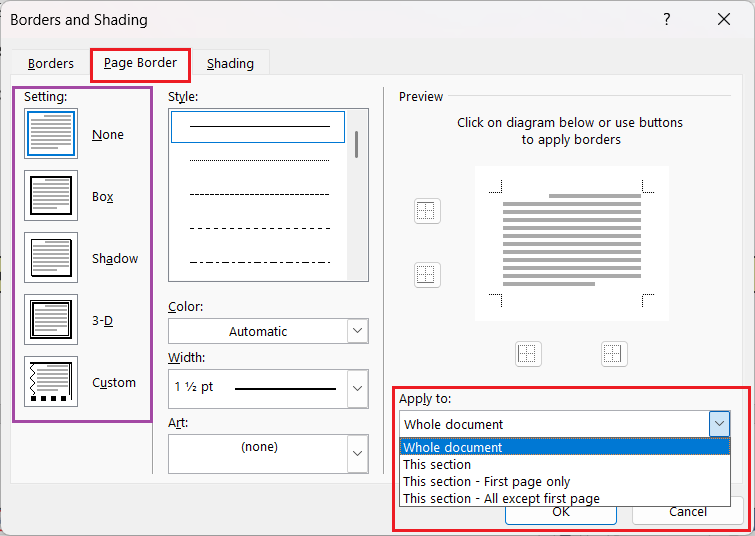Toggle the right border button in Preview

(614, 354)
